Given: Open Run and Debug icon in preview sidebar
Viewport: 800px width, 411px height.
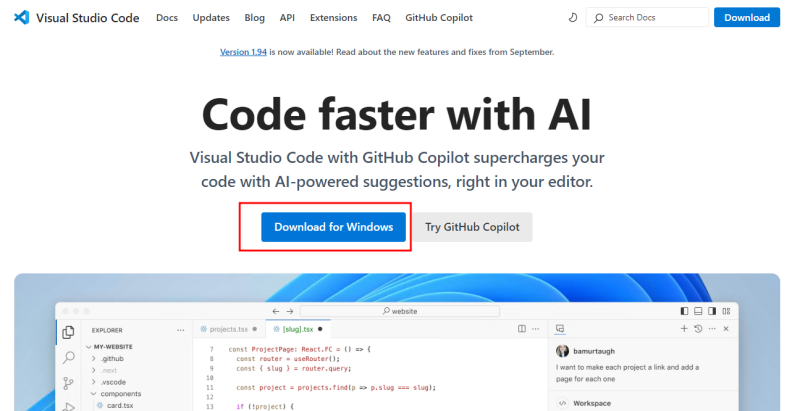Looking at the screenshot, I should click(68, 406).
